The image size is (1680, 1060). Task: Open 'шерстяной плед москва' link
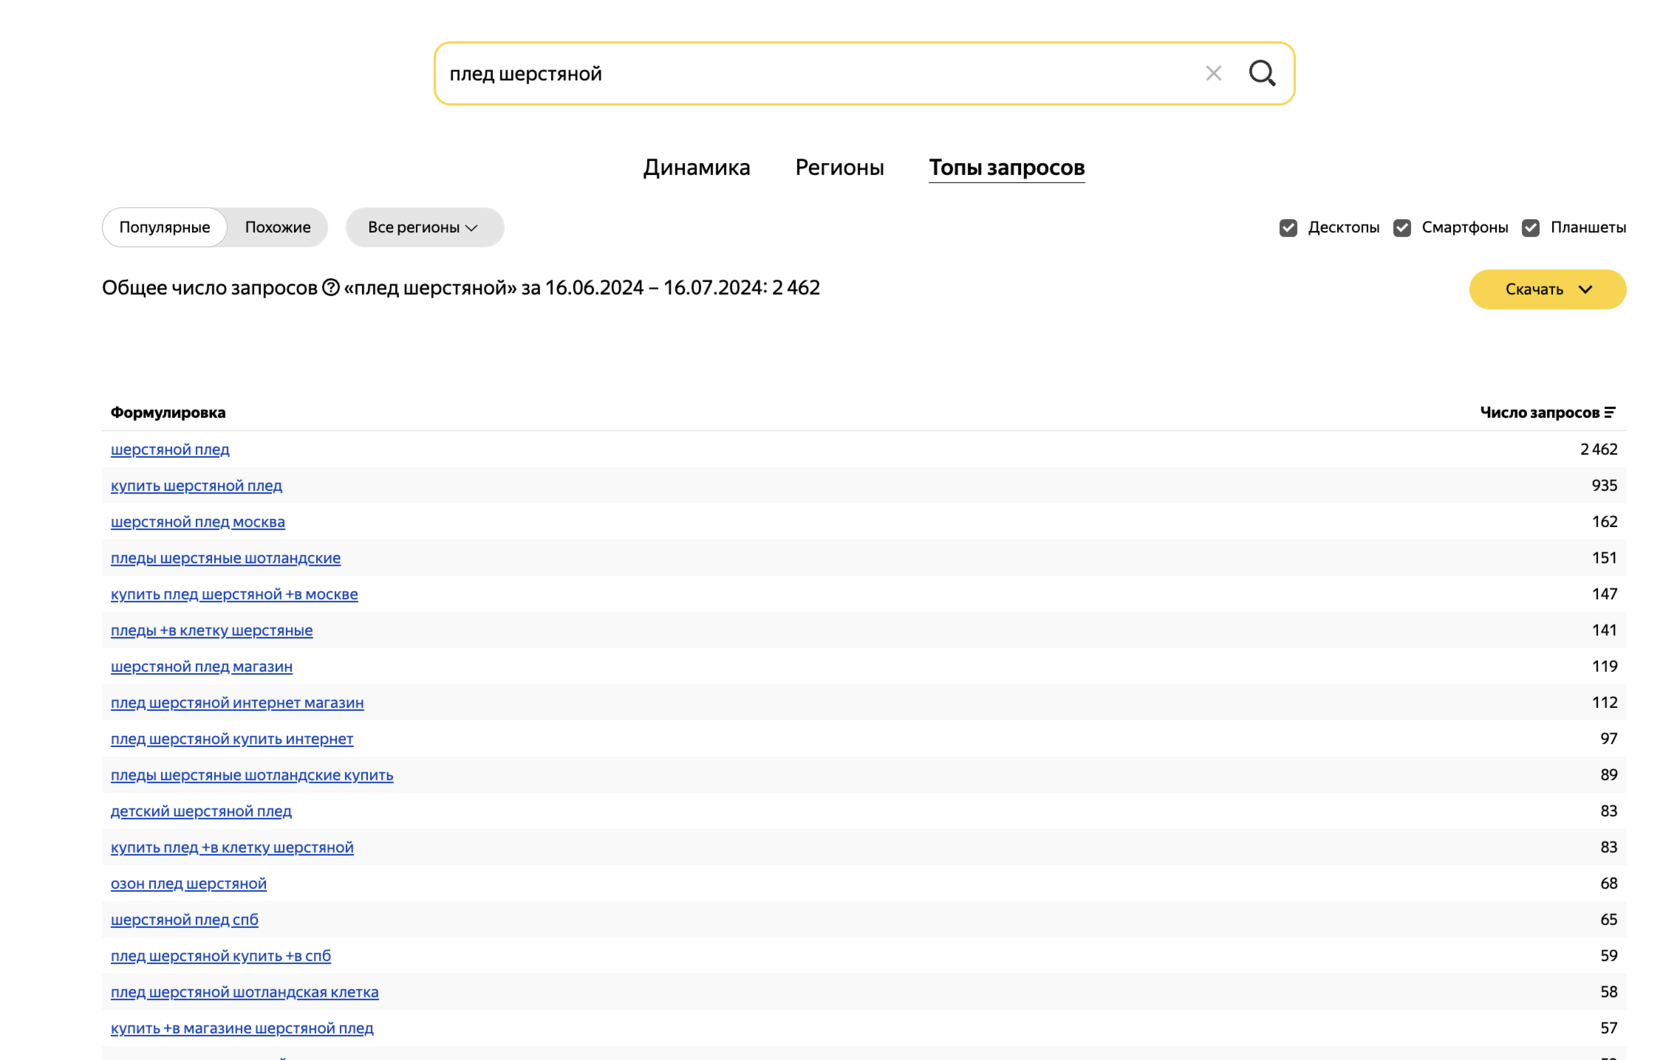pos(198,521)
